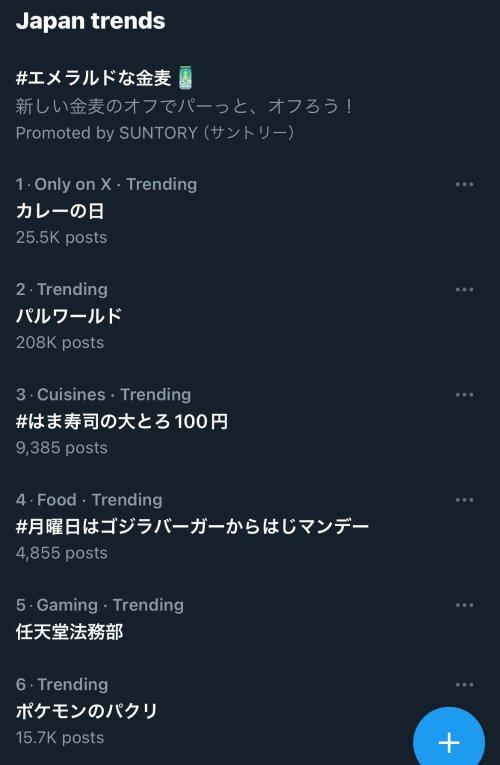The image size is (500, 765).
Task: Open more options for はま寿司 trend
Action: 464,395
